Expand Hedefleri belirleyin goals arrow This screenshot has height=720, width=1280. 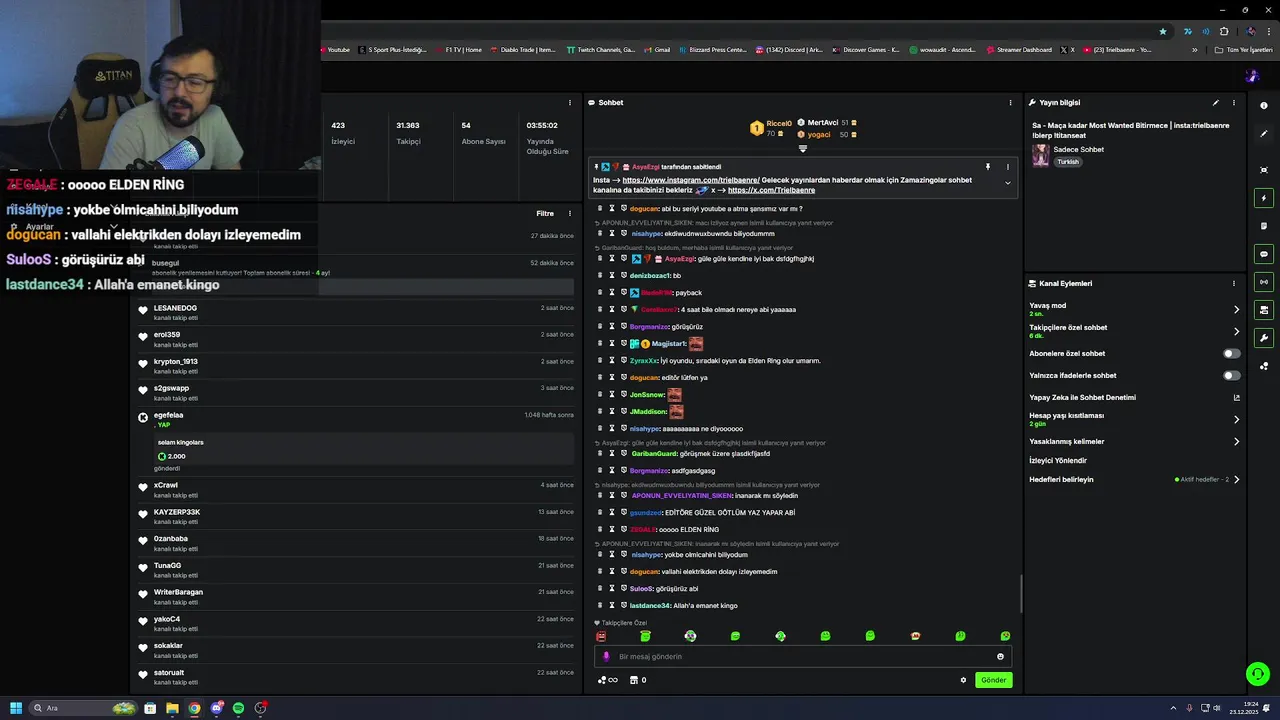(x=1236, y=480)
